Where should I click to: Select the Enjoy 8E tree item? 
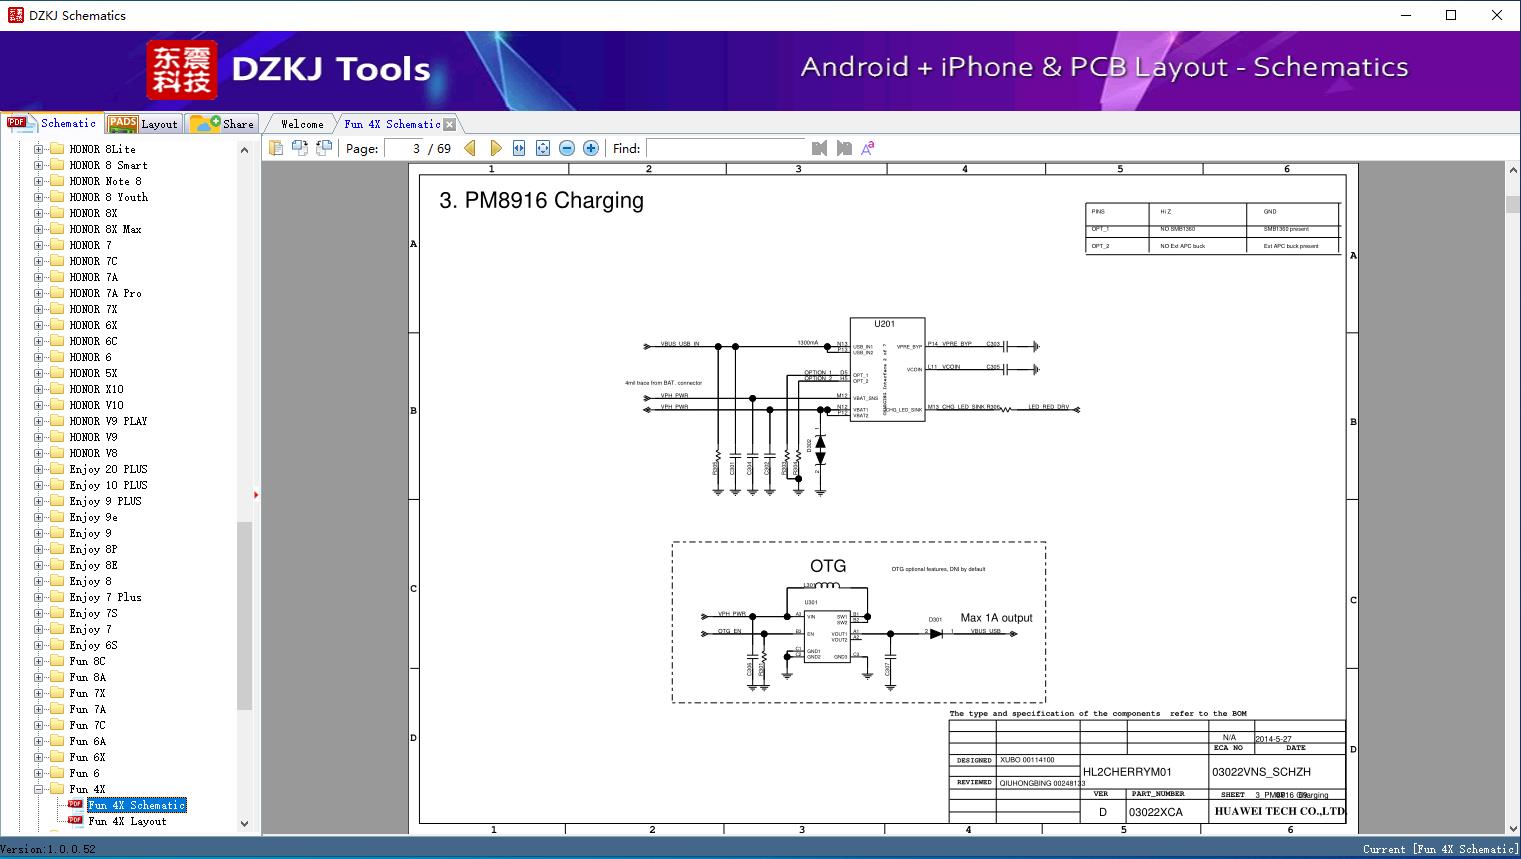(x=93, y=565)
